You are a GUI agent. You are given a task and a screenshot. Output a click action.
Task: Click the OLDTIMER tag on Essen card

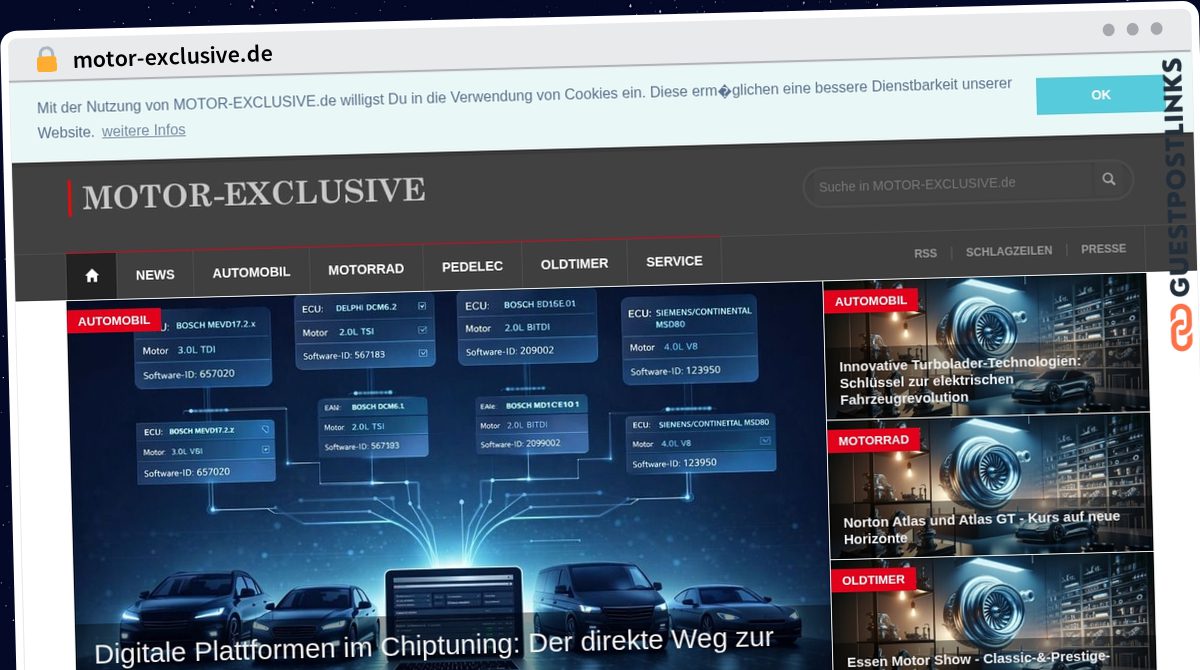pyautogui.click(x=873, y=580)
